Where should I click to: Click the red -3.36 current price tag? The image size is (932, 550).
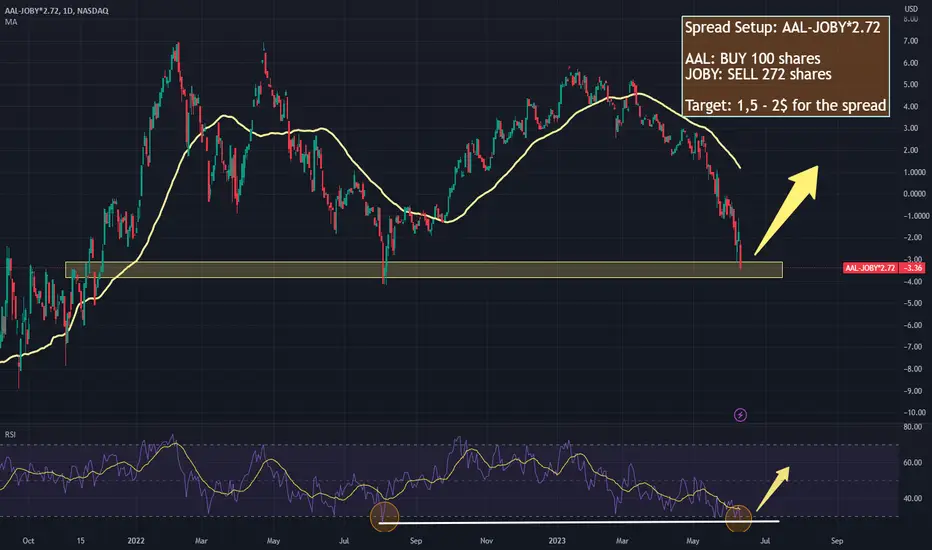tap(912, 268)
